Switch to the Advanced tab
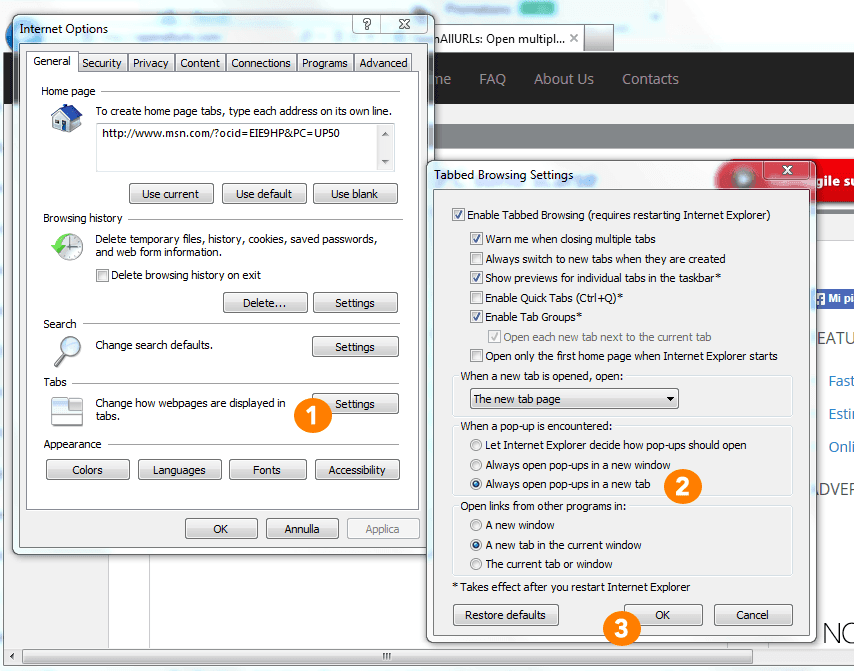 pyautogui.click(x=383, y=63)
